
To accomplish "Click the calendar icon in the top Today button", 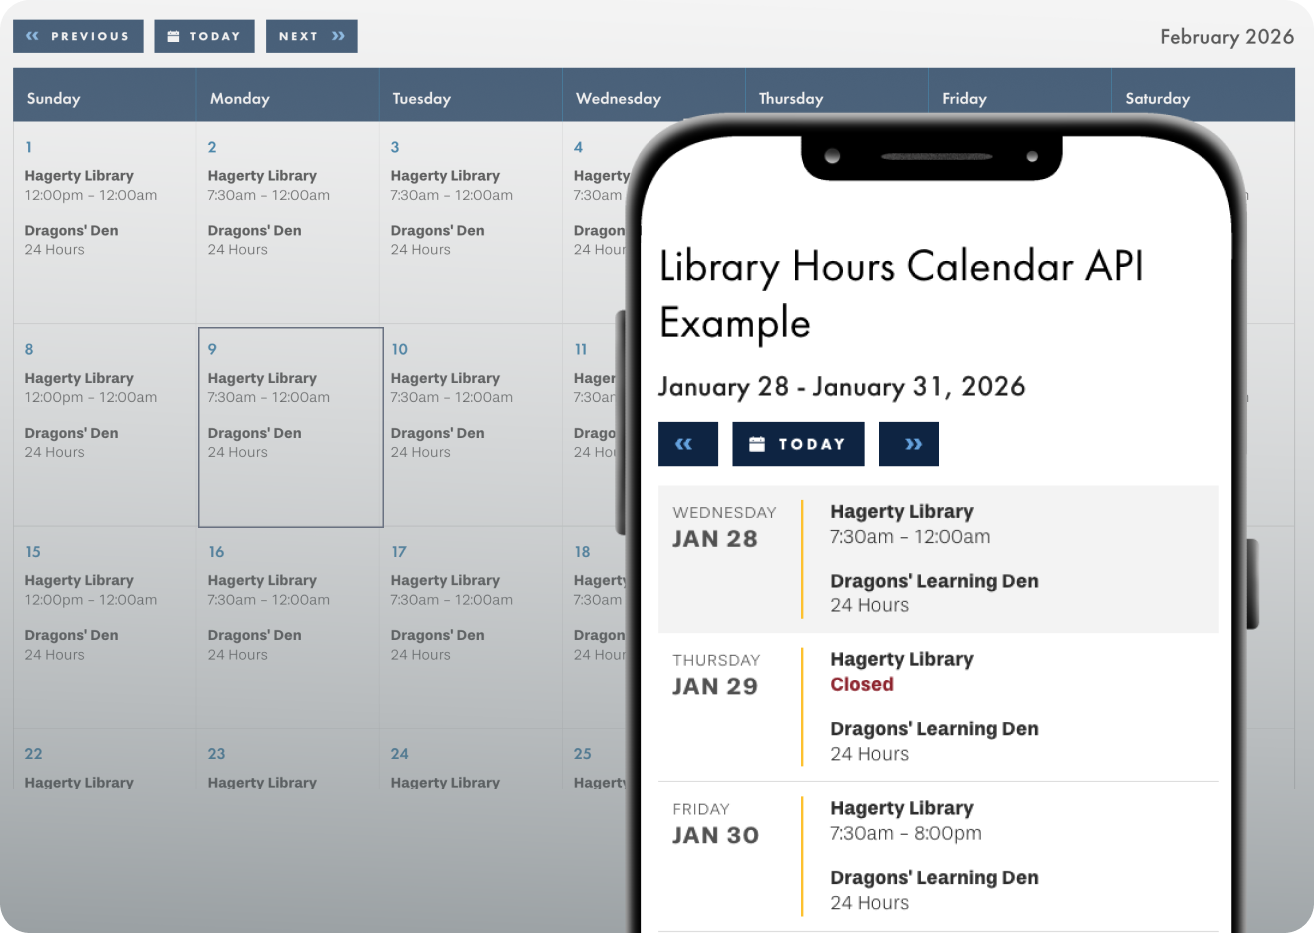I will click(x=173, y=36).
